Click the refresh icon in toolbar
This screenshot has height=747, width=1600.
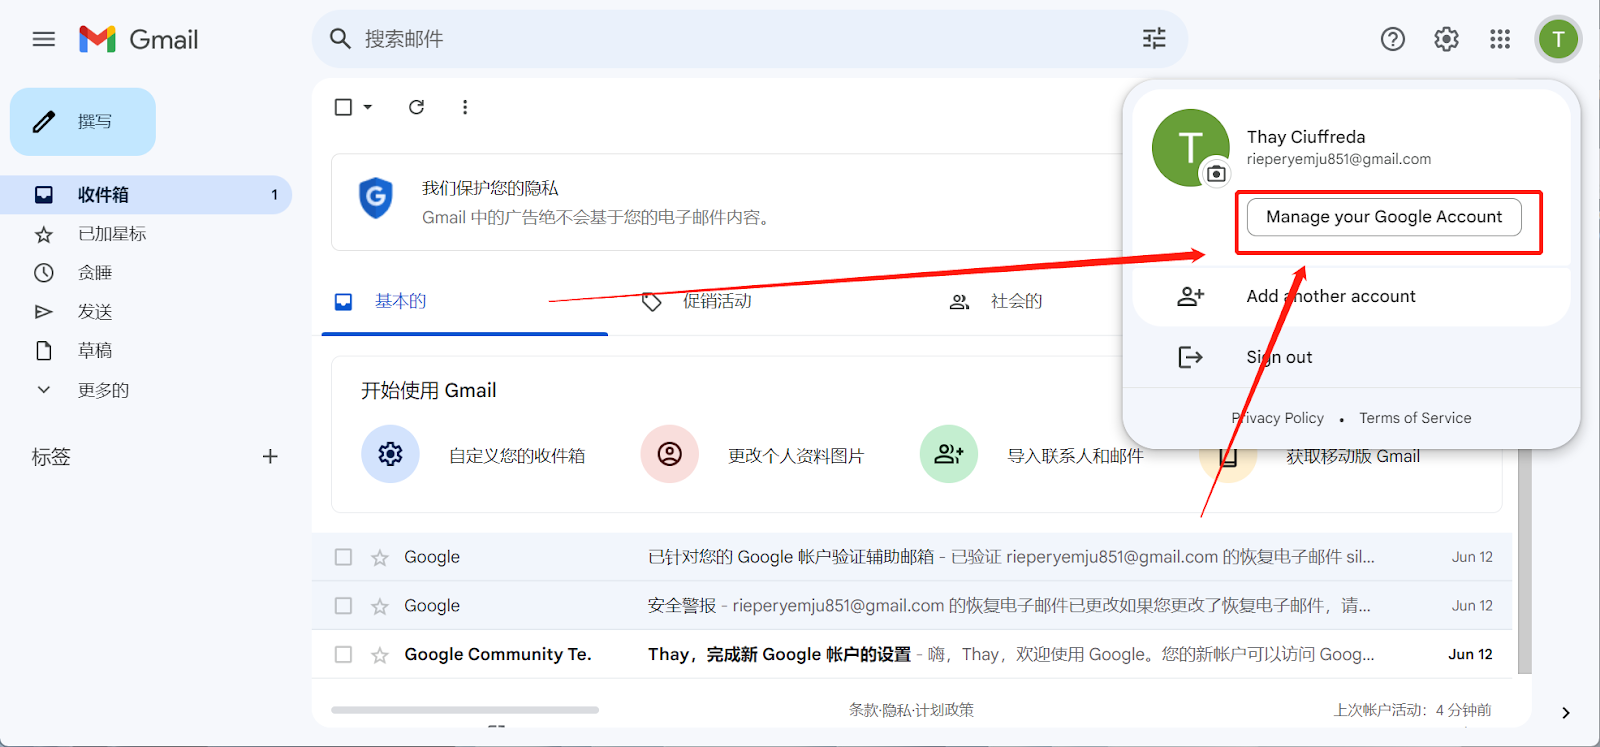416,107
